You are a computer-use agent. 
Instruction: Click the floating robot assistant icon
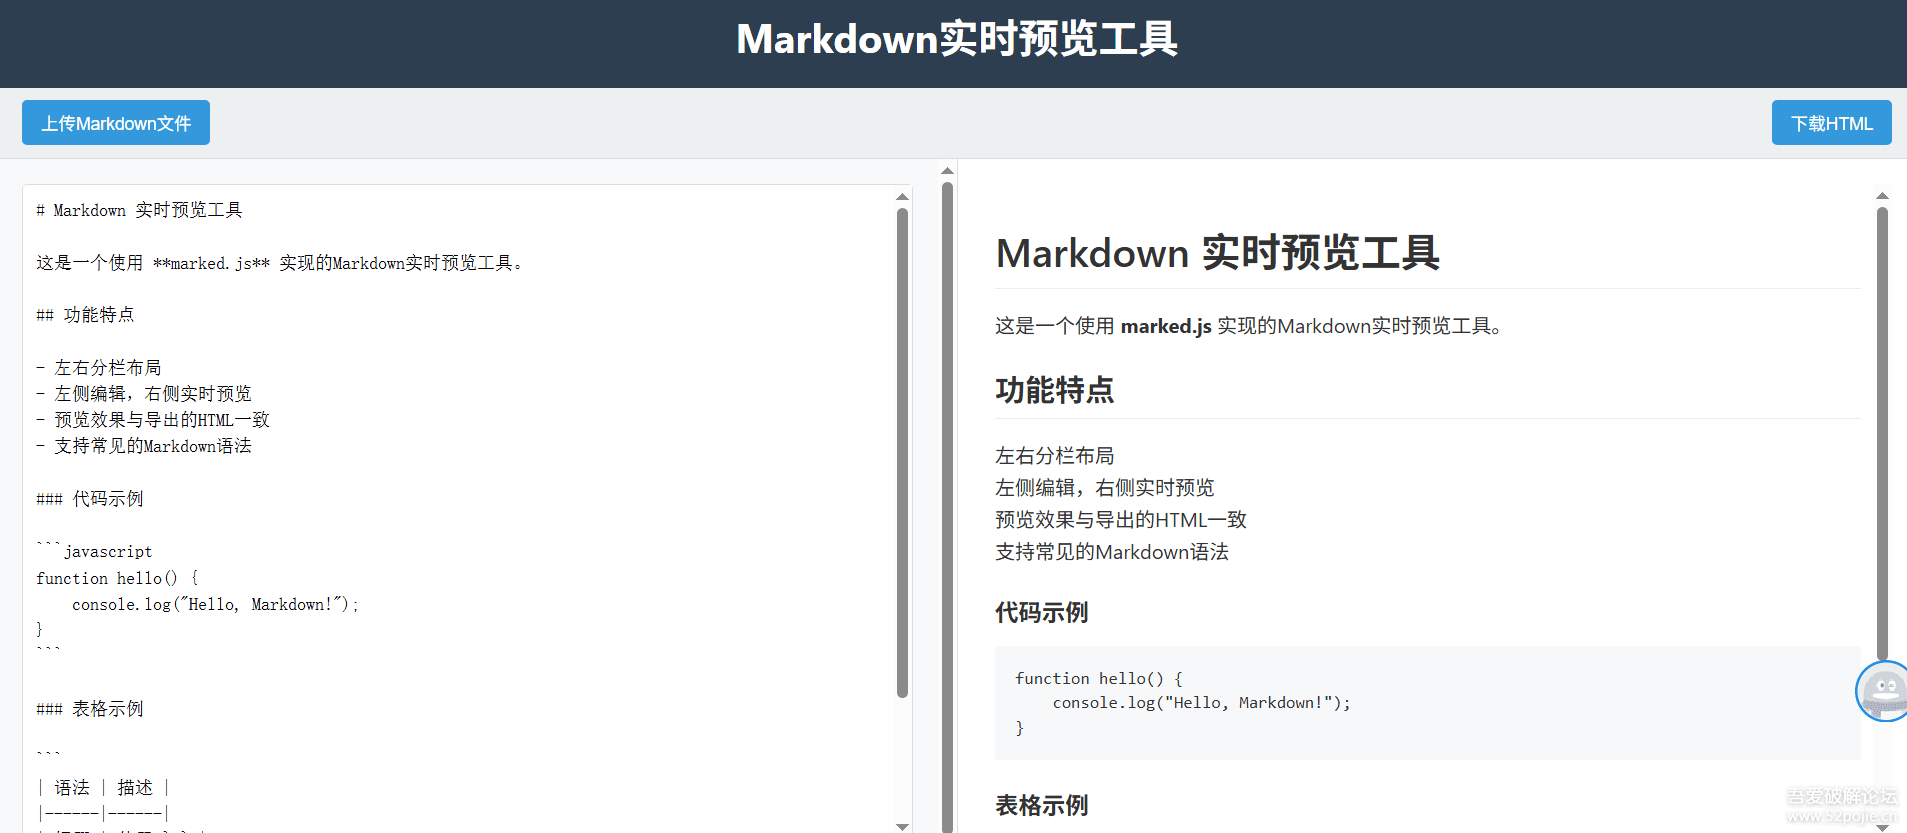pyautogui.click(x=1882, y=691)
